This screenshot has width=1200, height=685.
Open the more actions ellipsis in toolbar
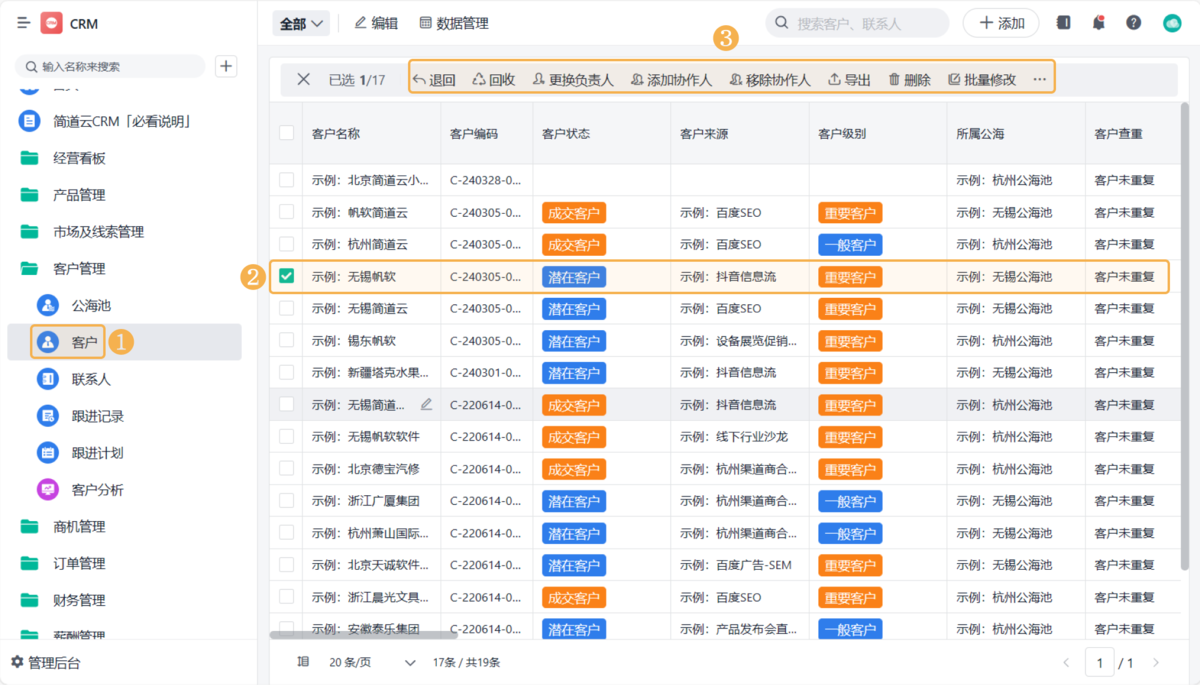coord(1039,80)
